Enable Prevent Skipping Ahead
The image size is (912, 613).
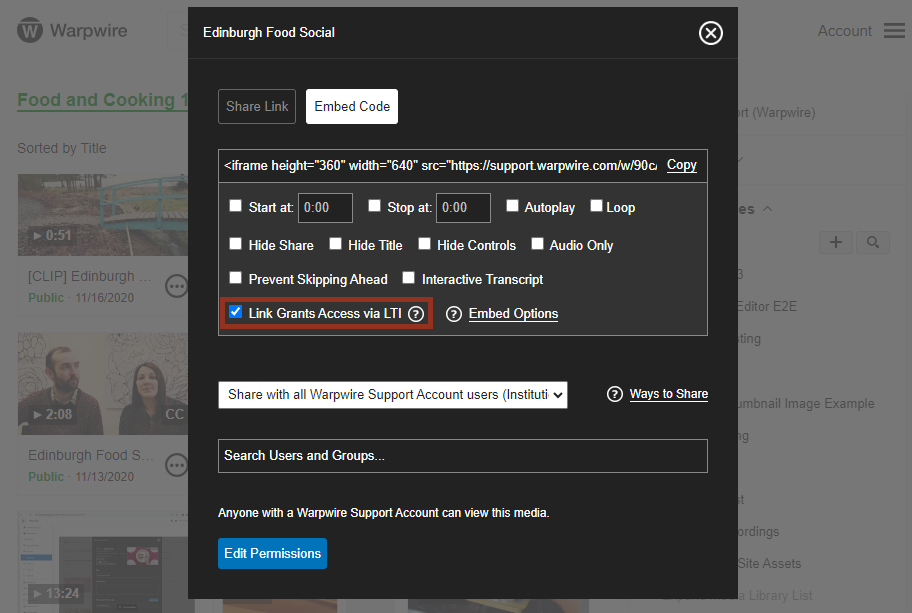coord(236,278)
